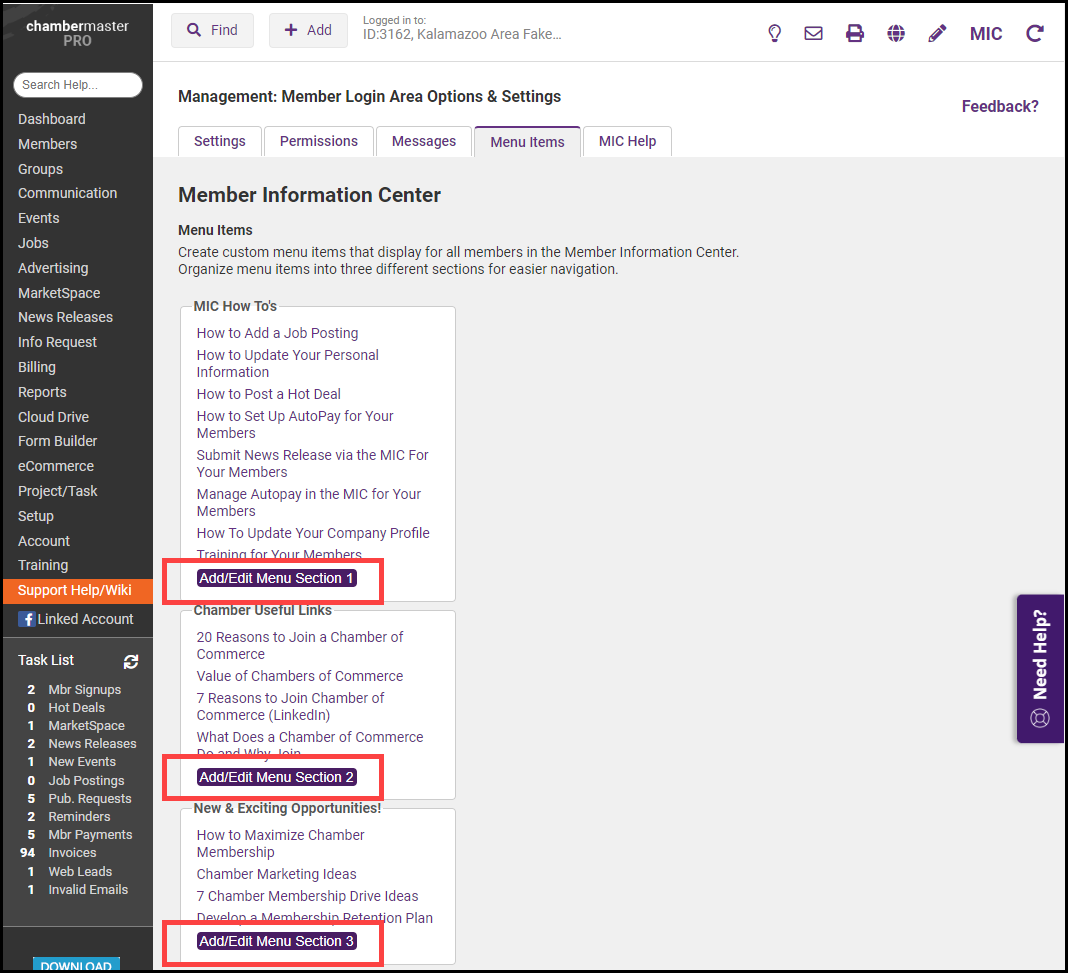1068x973 pixels.
Task: Switch to the Permissions tab
Action: (319, 141)
